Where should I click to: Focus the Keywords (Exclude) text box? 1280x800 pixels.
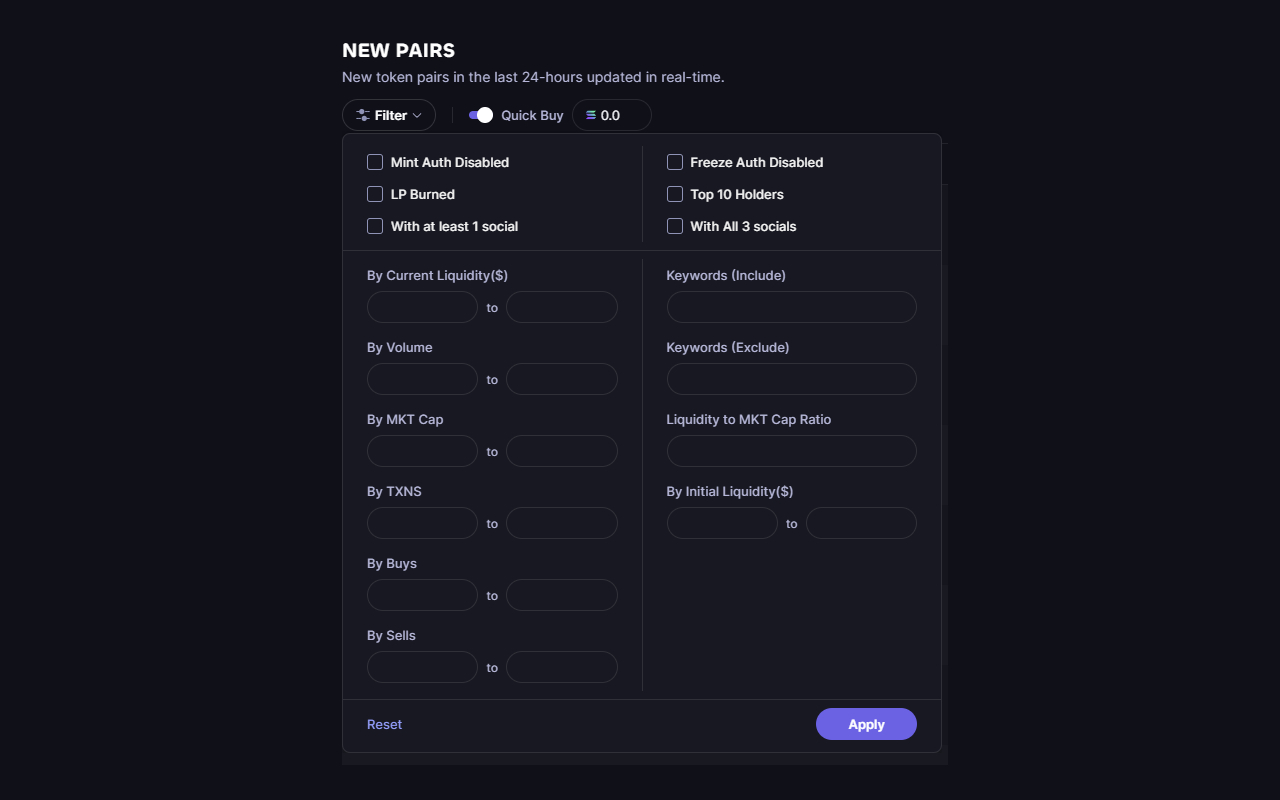coord(791,379)
